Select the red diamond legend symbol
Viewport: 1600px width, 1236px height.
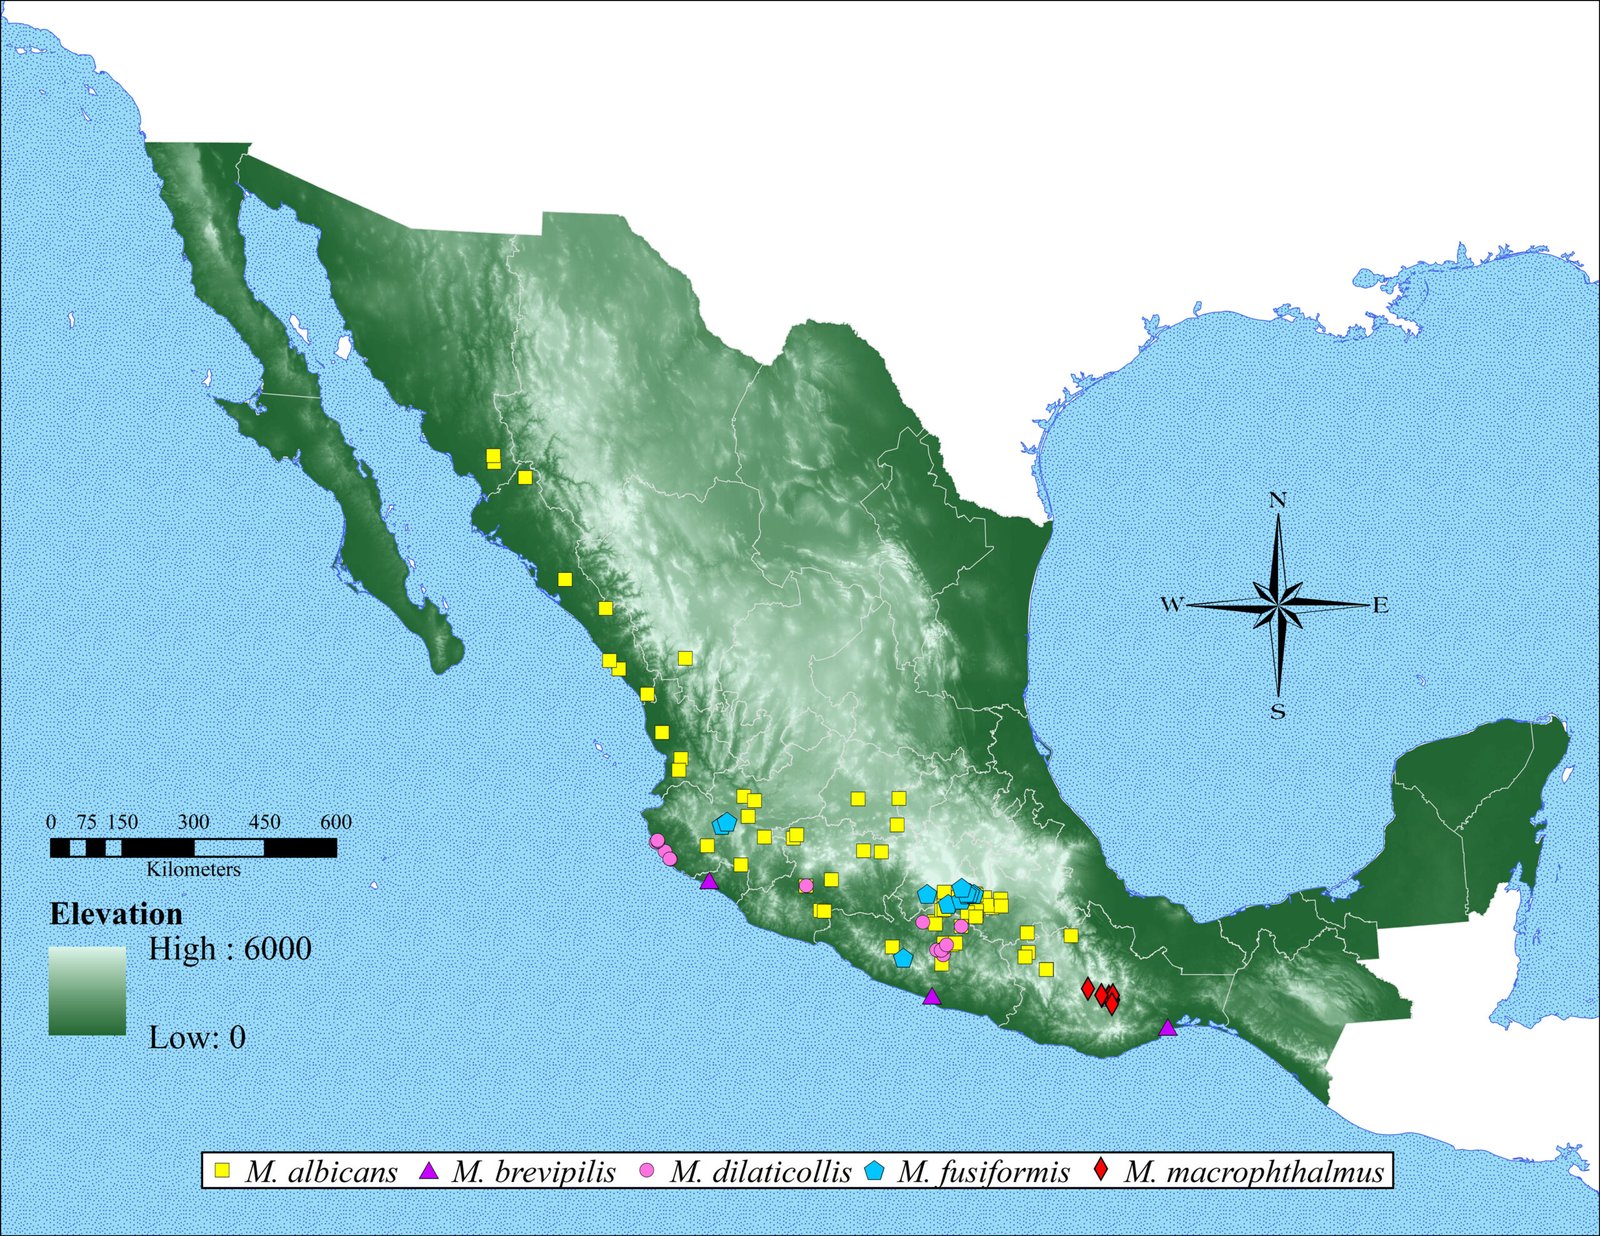pyautogui.click(x=1101, y=1169)
